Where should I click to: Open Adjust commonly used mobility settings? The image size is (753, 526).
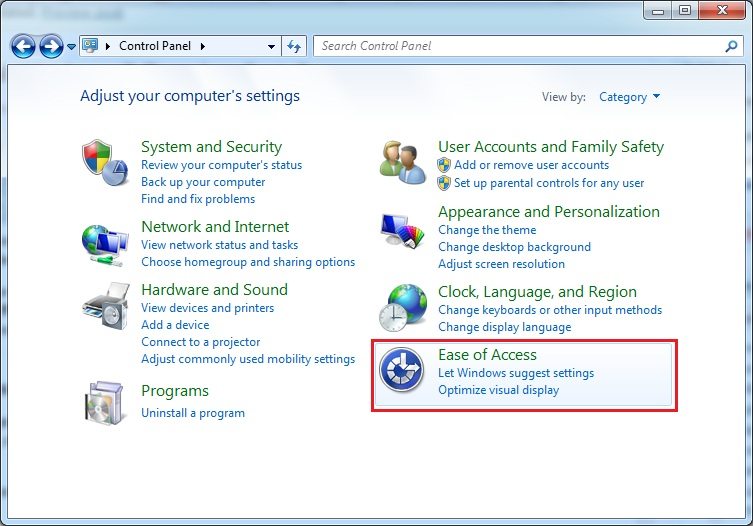tap(248, 359)
